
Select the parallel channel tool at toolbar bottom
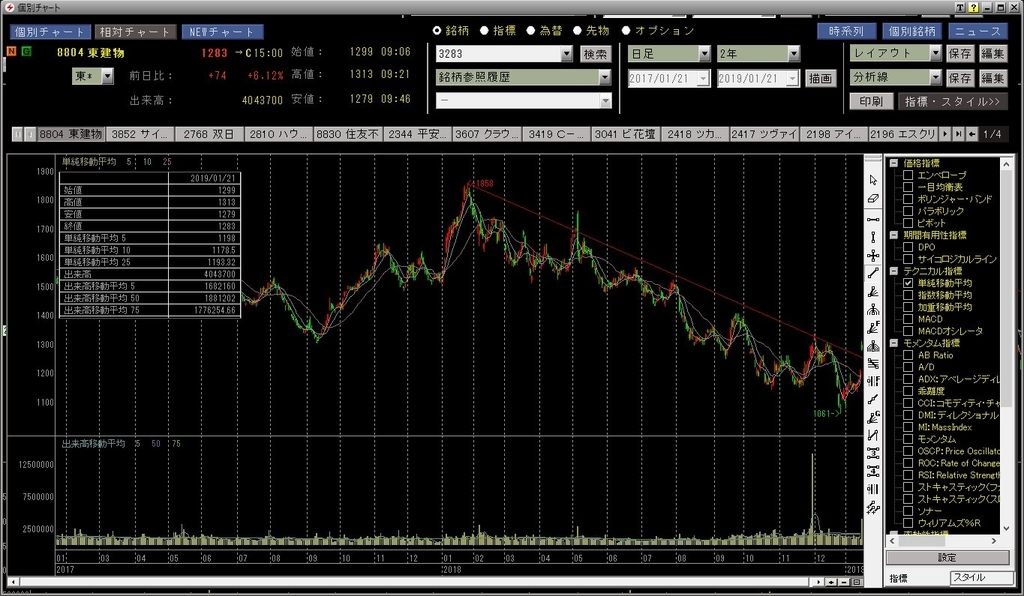click(873, 507)
